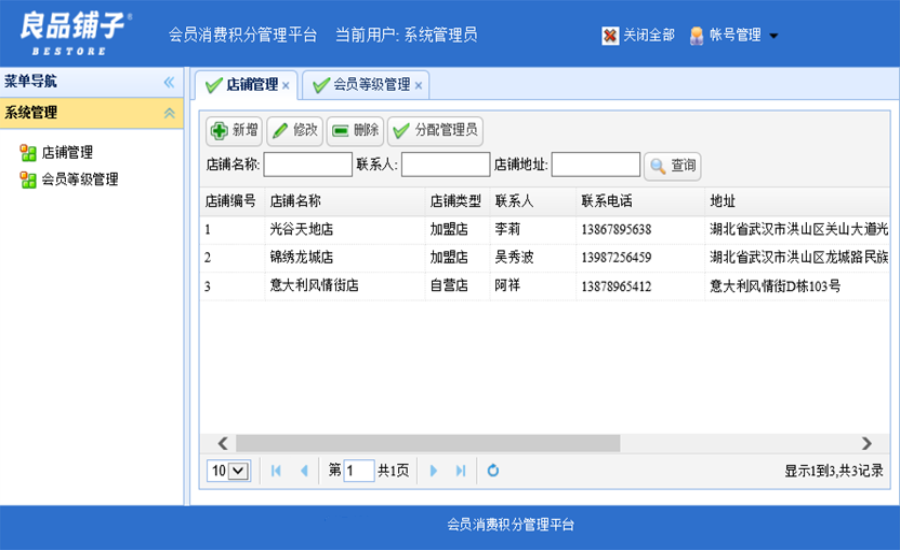The image size is (900, 550).
Task: Click the 良品铺子 BESTORE logo
Action: click(76, 33)
